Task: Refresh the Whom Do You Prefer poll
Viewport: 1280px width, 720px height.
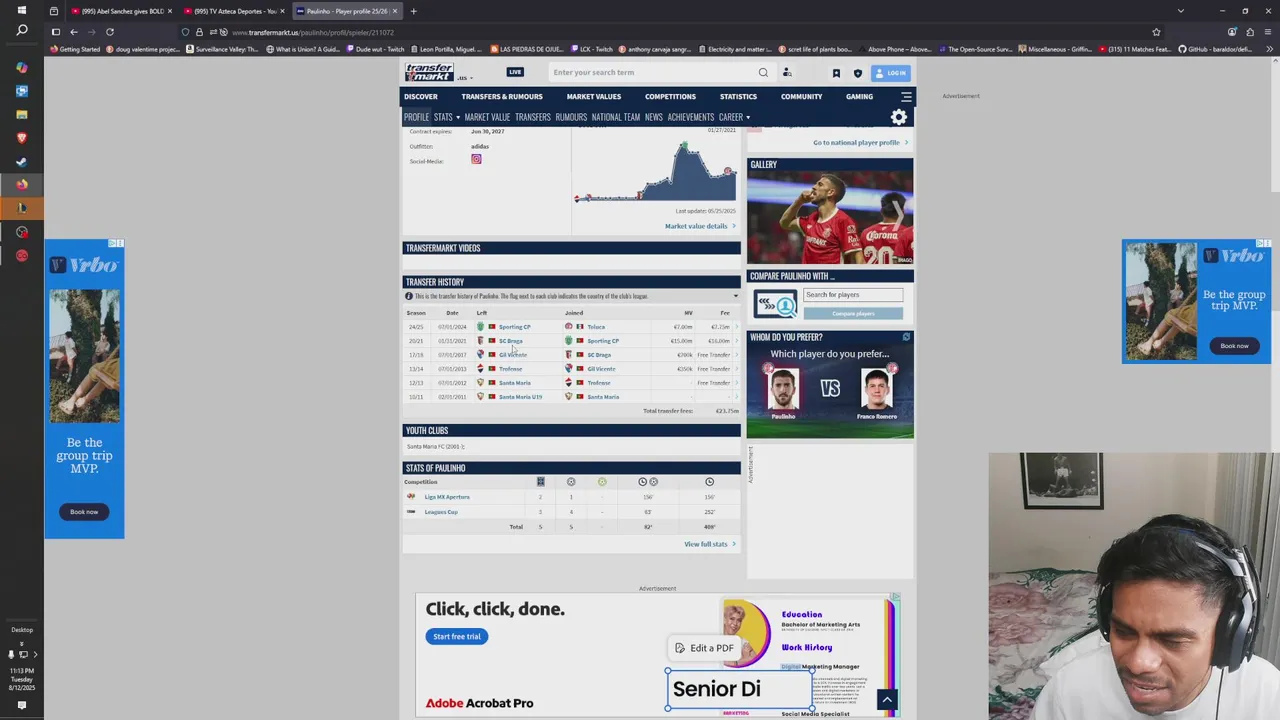Action: point(906,337)
